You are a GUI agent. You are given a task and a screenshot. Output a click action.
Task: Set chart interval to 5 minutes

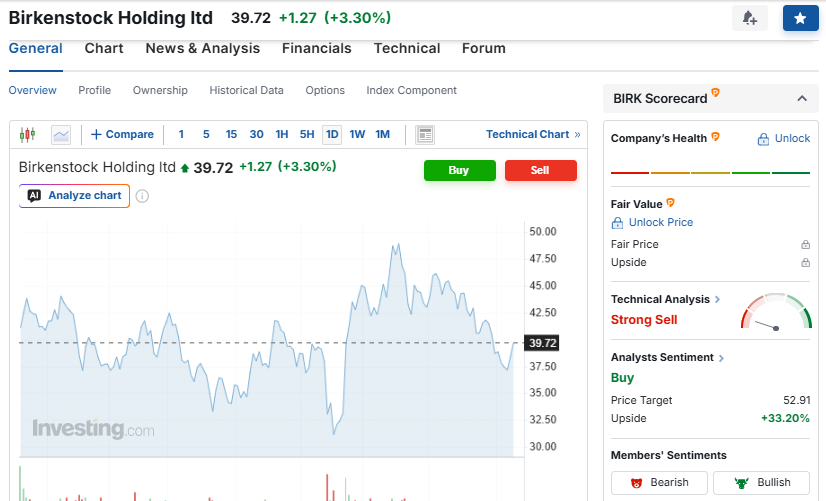[206, 134]
